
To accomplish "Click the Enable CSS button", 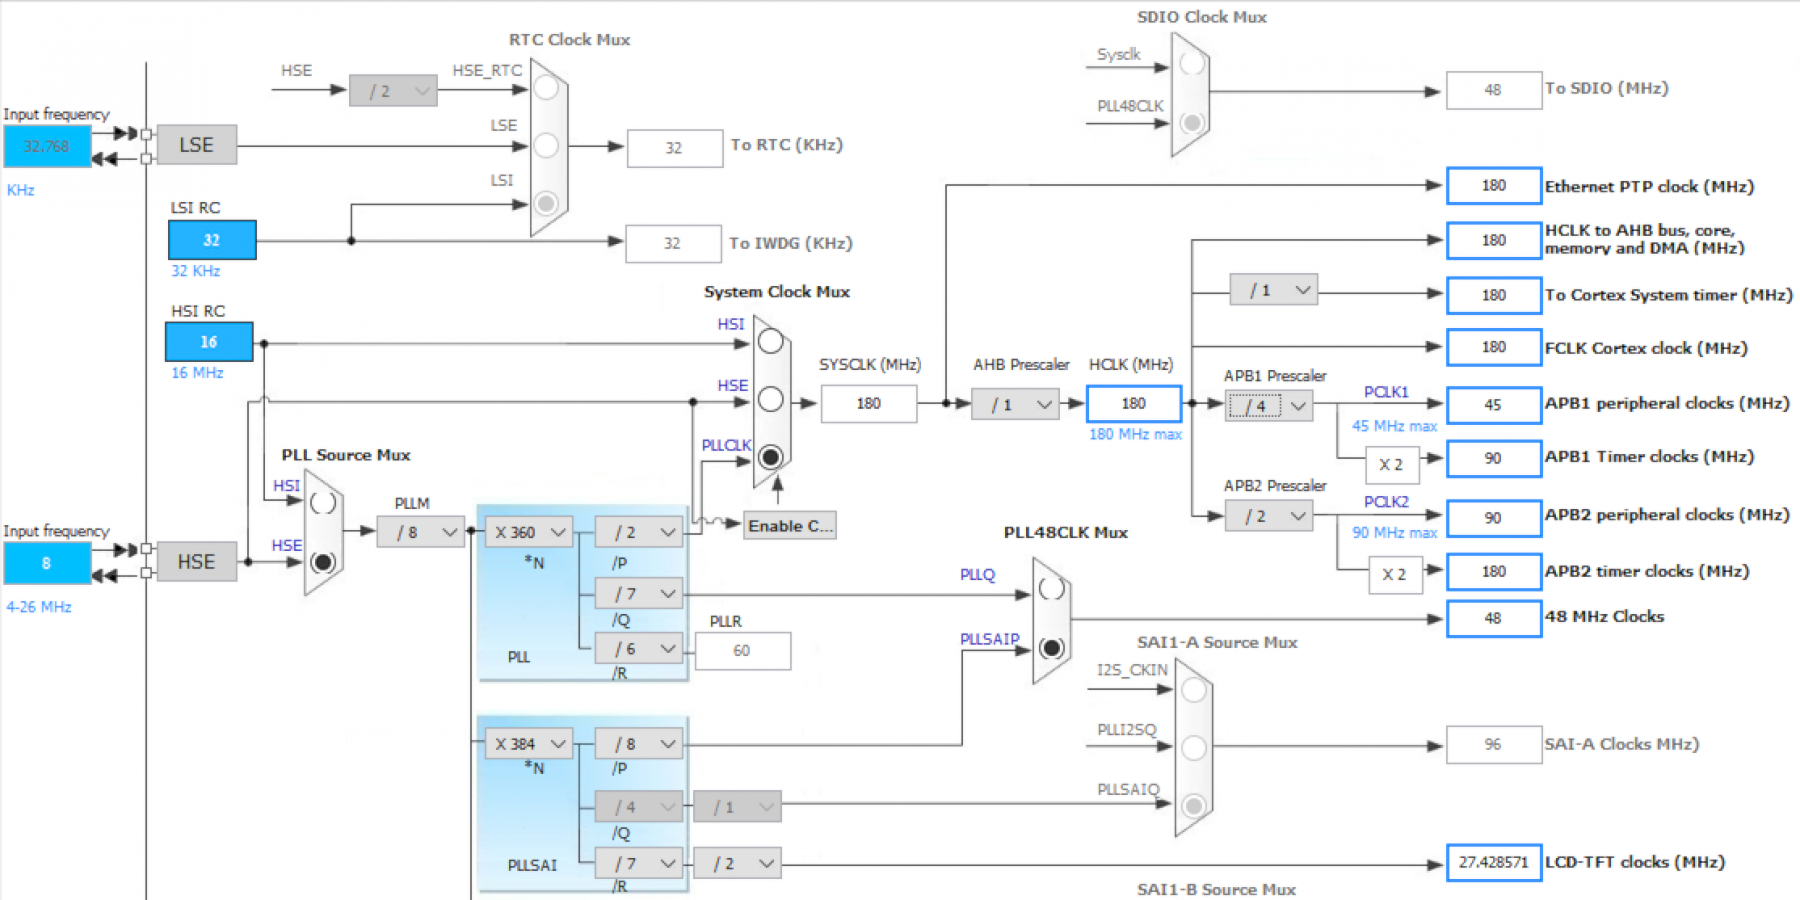I will pos(790,526).
